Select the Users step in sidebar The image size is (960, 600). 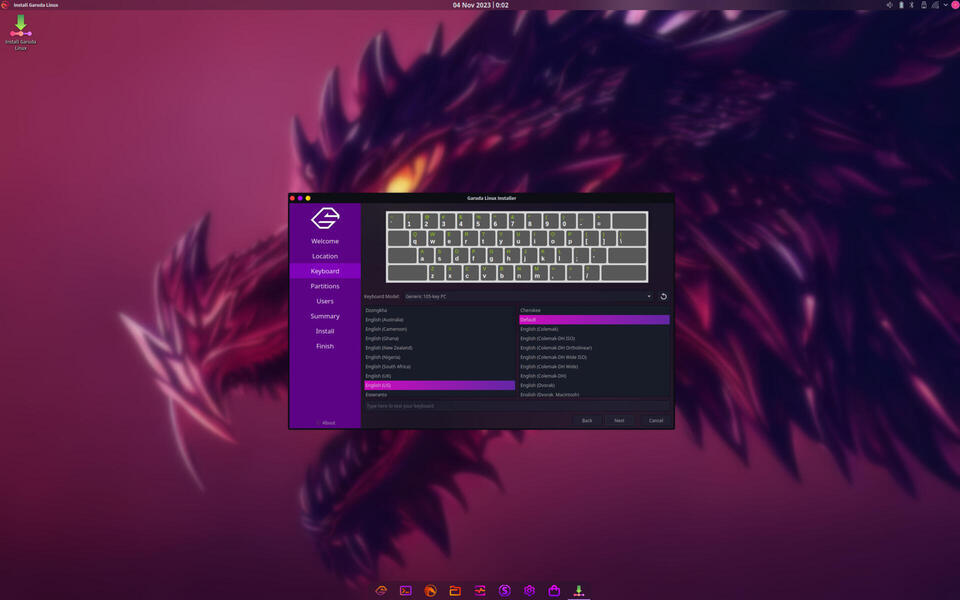[325, 301]
